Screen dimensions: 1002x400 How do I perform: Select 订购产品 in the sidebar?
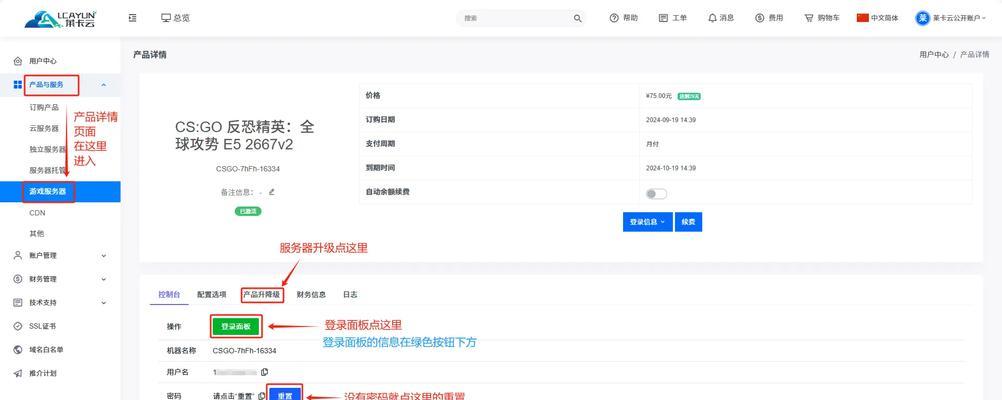(44, 107)
